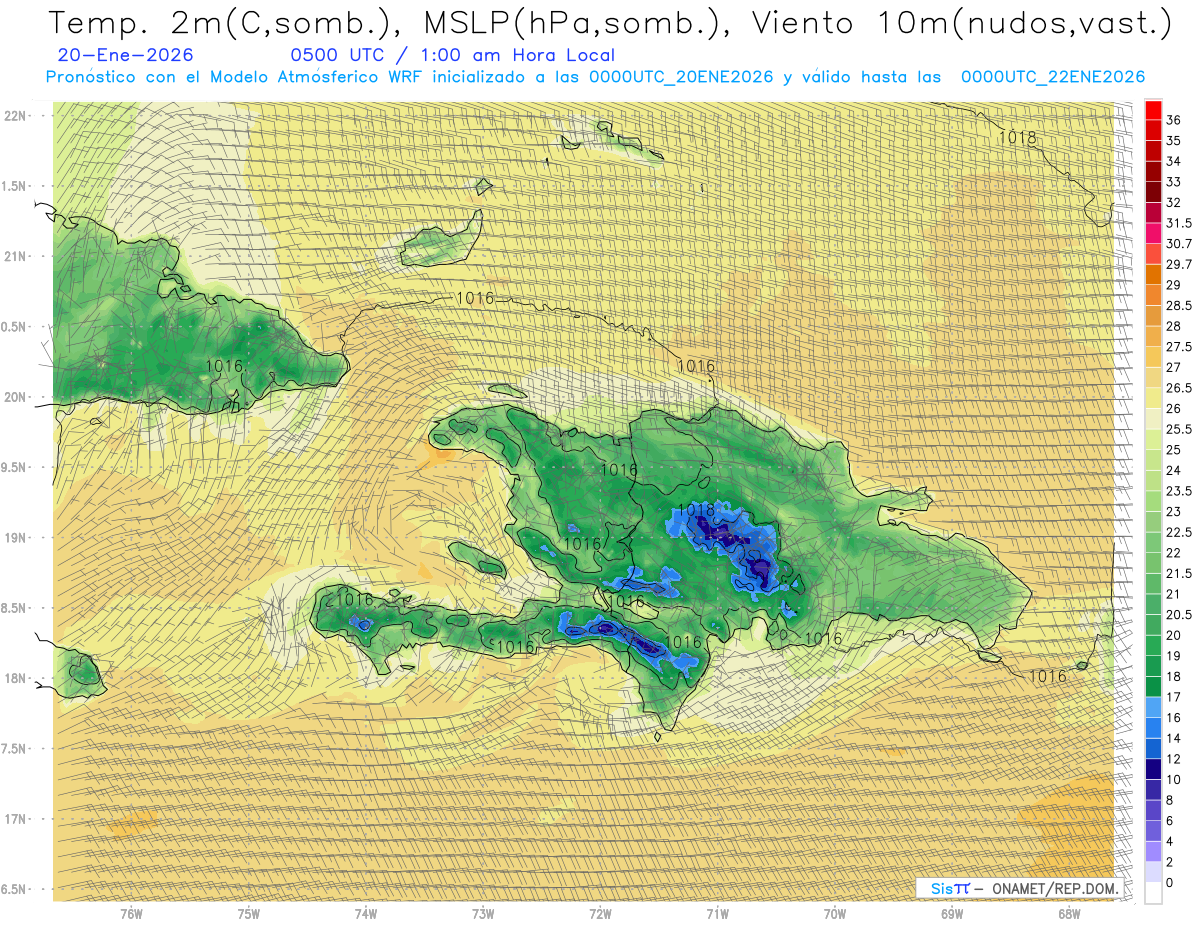Click the '22N' latitude label
Image resolution: width=1200 pixels, height=927 pixels.
[16, 115]
